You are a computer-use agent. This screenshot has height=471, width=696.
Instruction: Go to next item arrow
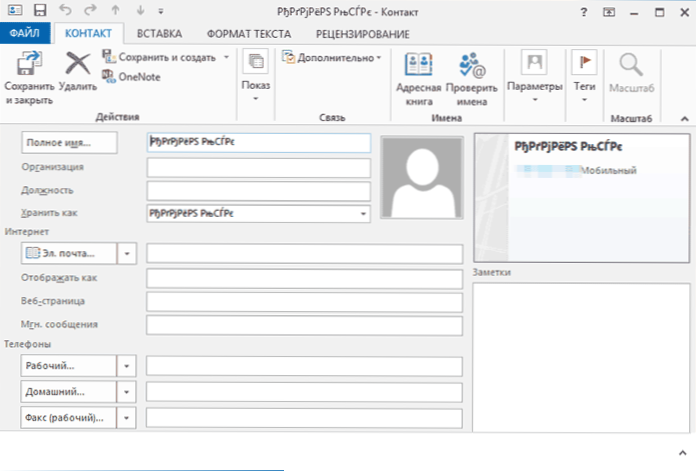pos(140,10)
